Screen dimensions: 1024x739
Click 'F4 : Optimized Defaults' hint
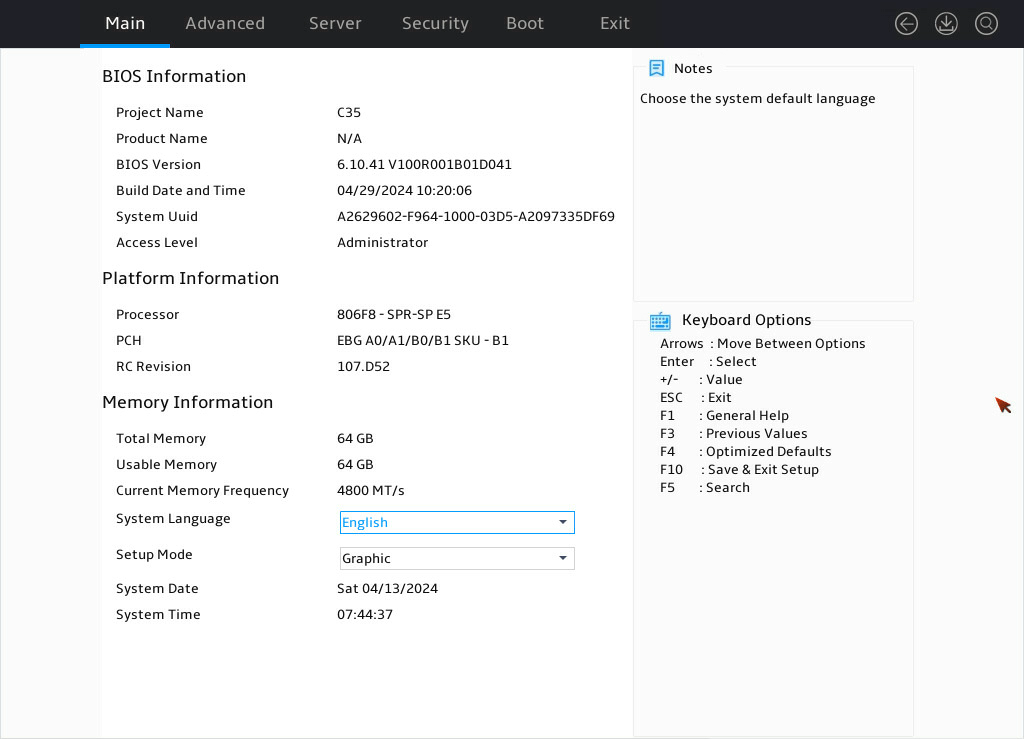(745, 451)
